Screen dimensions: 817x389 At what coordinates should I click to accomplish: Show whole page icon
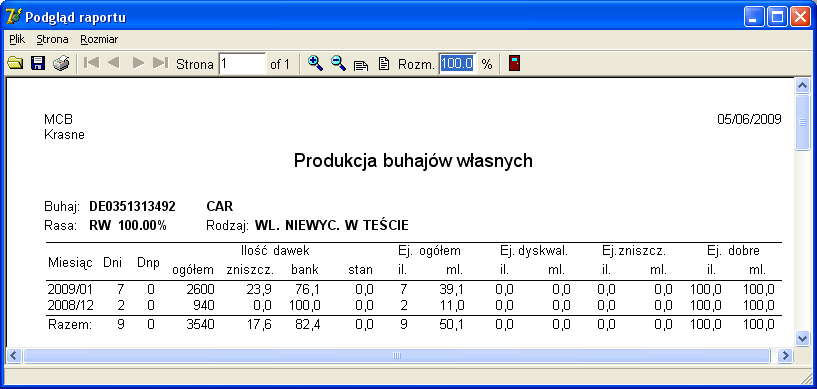point(384,64)
